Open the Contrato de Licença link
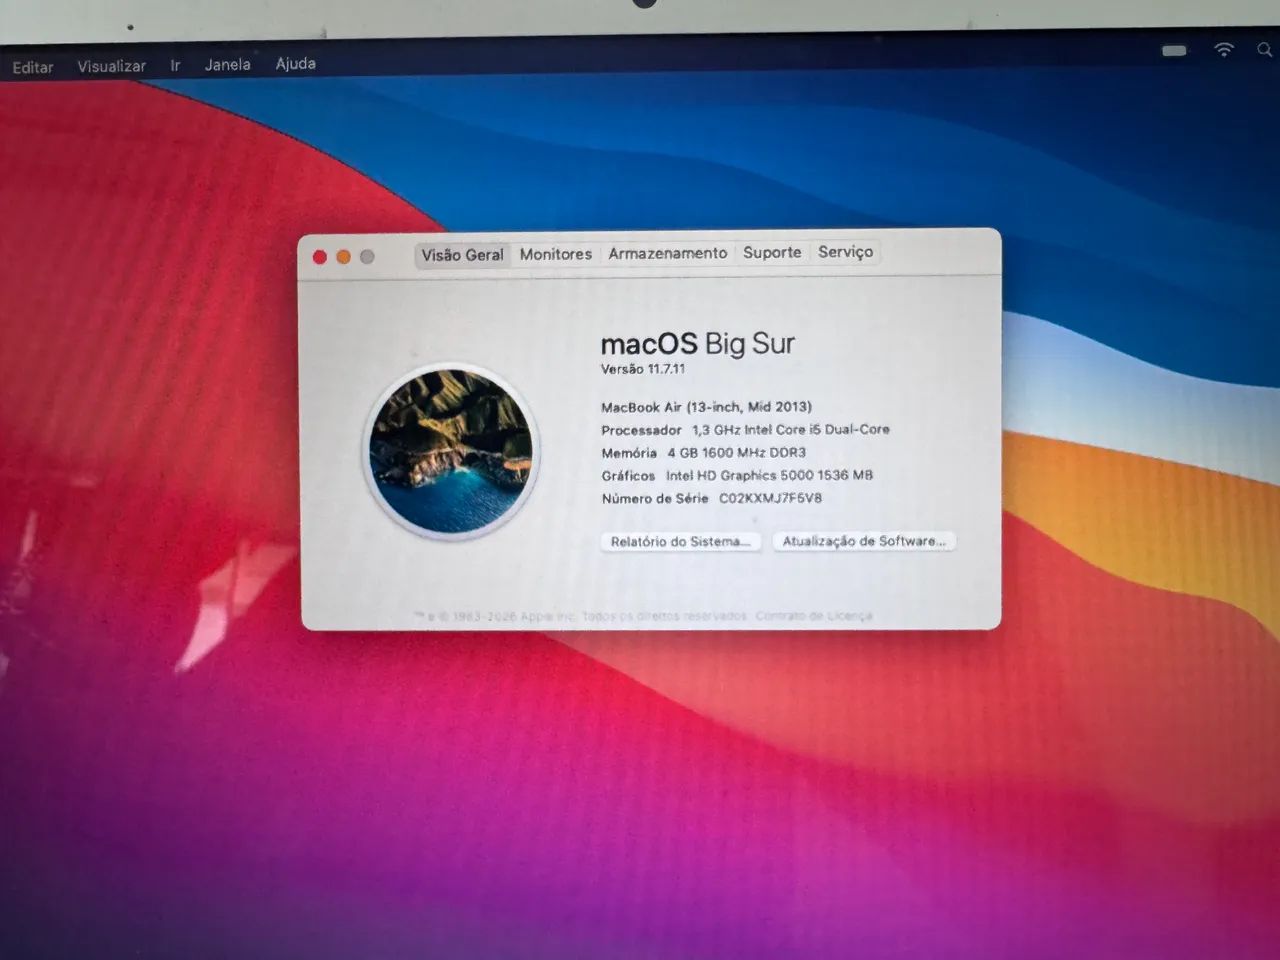This screenshot has height=960, width=1280. [814, 616]
